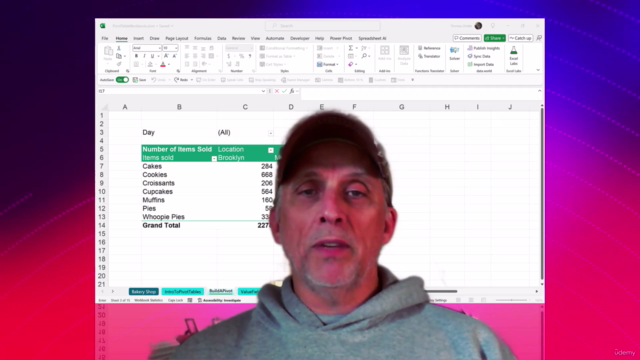
Task: Switch to the Insert ribbon tab
Action: (138, 38)
